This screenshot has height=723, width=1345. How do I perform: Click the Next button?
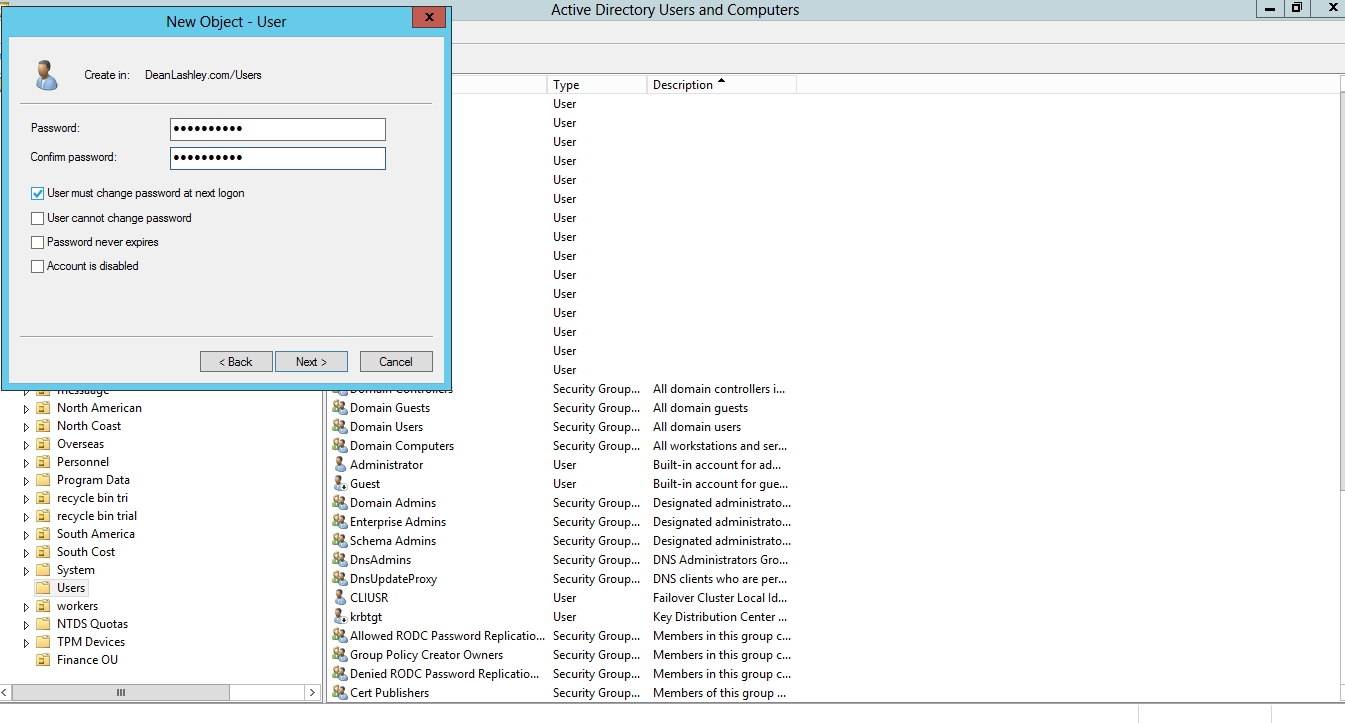click(x=311, y=362)
